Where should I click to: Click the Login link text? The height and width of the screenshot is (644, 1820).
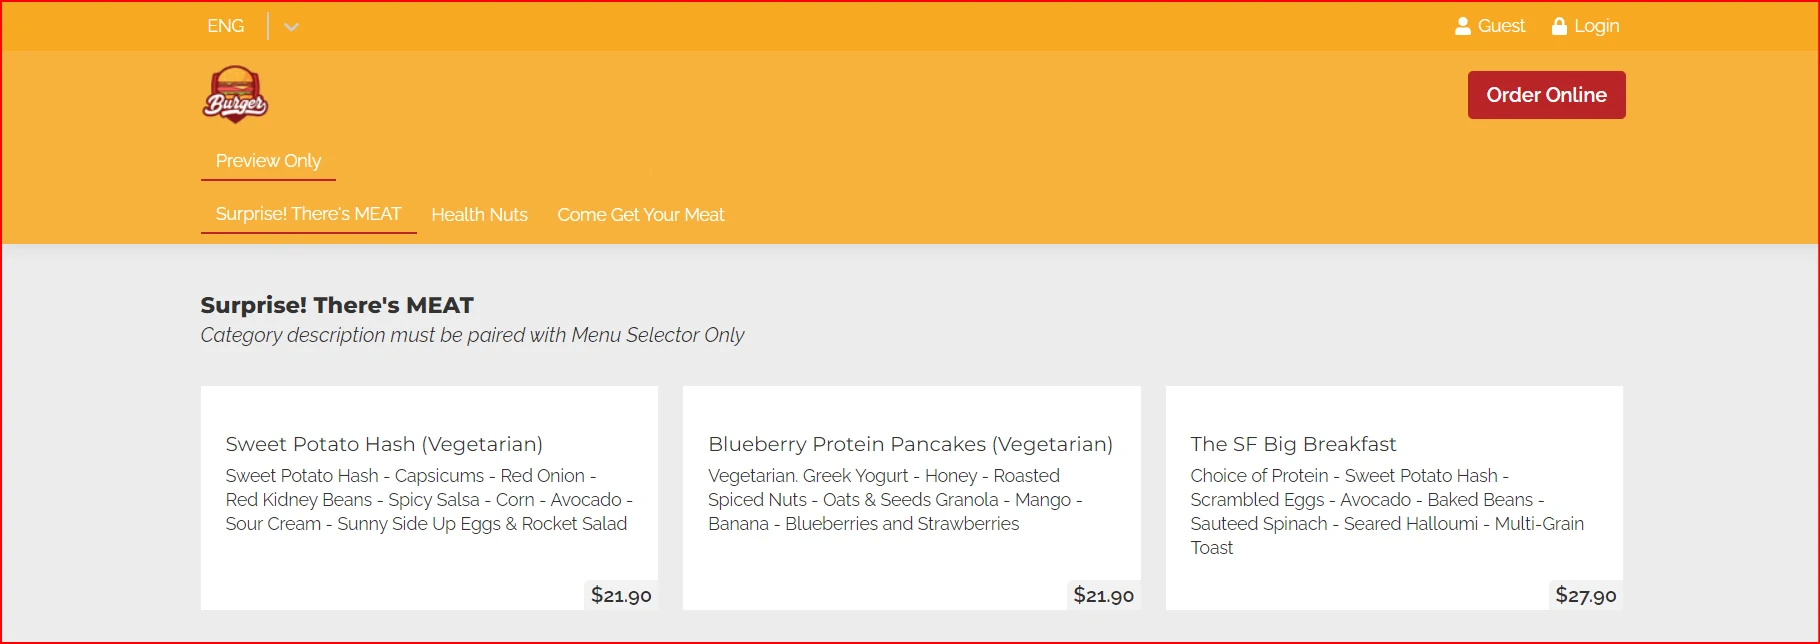click(1597, 26)
